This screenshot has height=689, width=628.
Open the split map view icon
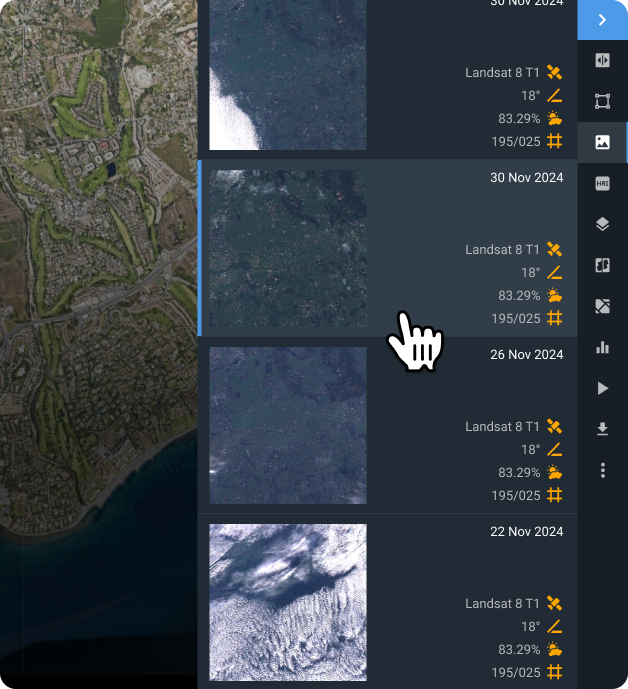coord(603,265)
